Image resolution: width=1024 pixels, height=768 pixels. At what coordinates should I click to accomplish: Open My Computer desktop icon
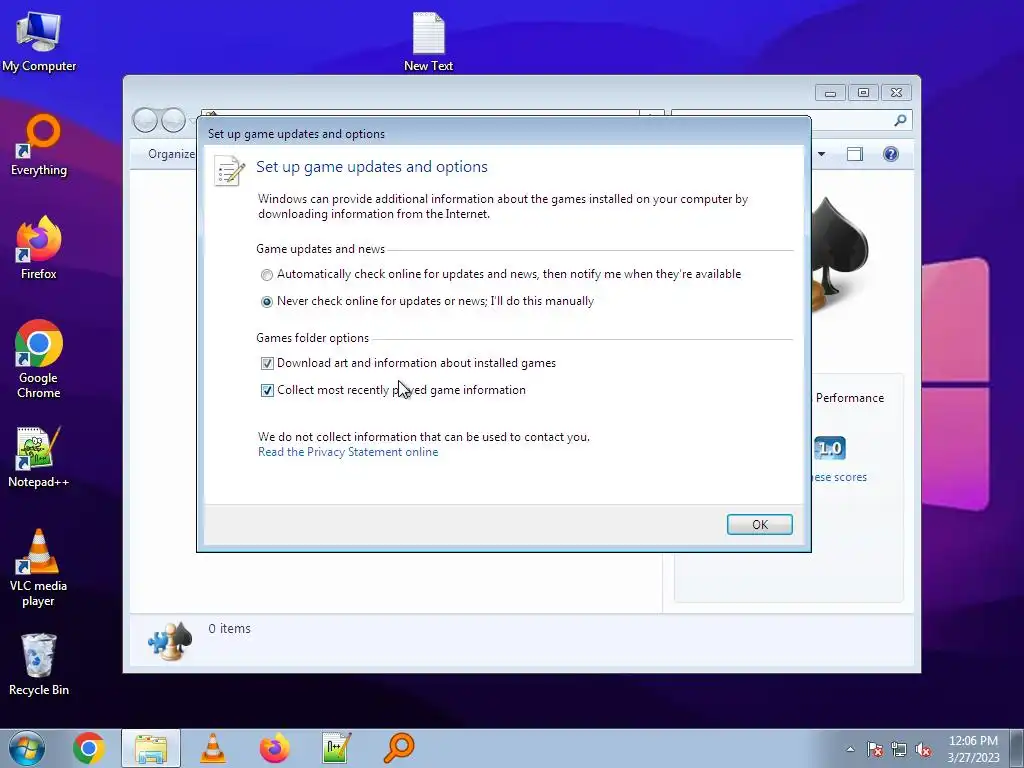(x=39, y=42)
